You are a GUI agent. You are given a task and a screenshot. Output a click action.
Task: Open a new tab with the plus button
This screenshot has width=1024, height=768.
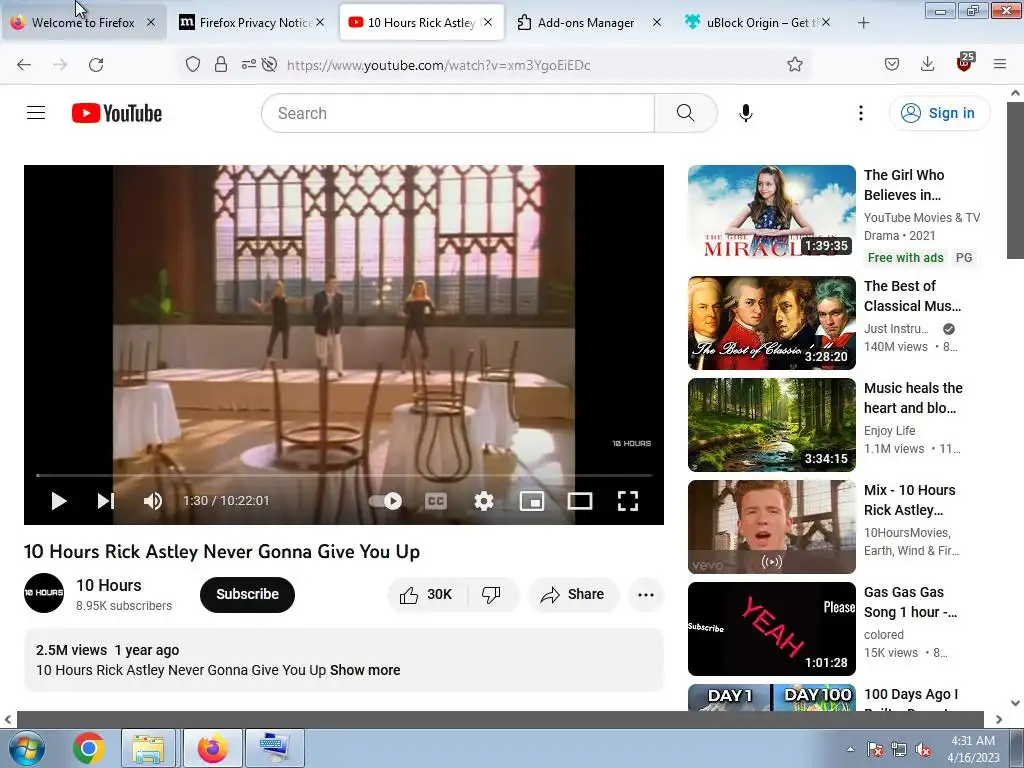click(863, 23)
